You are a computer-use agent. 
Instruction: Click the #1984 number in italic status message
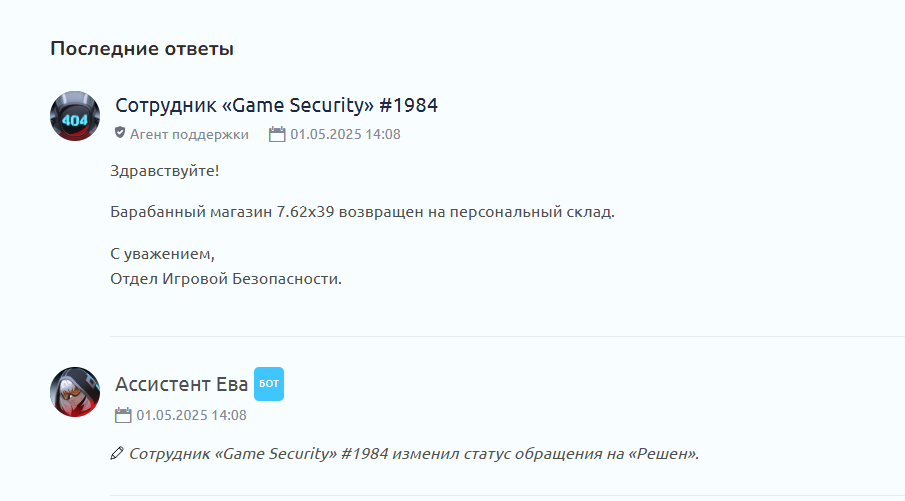[364, 454]
